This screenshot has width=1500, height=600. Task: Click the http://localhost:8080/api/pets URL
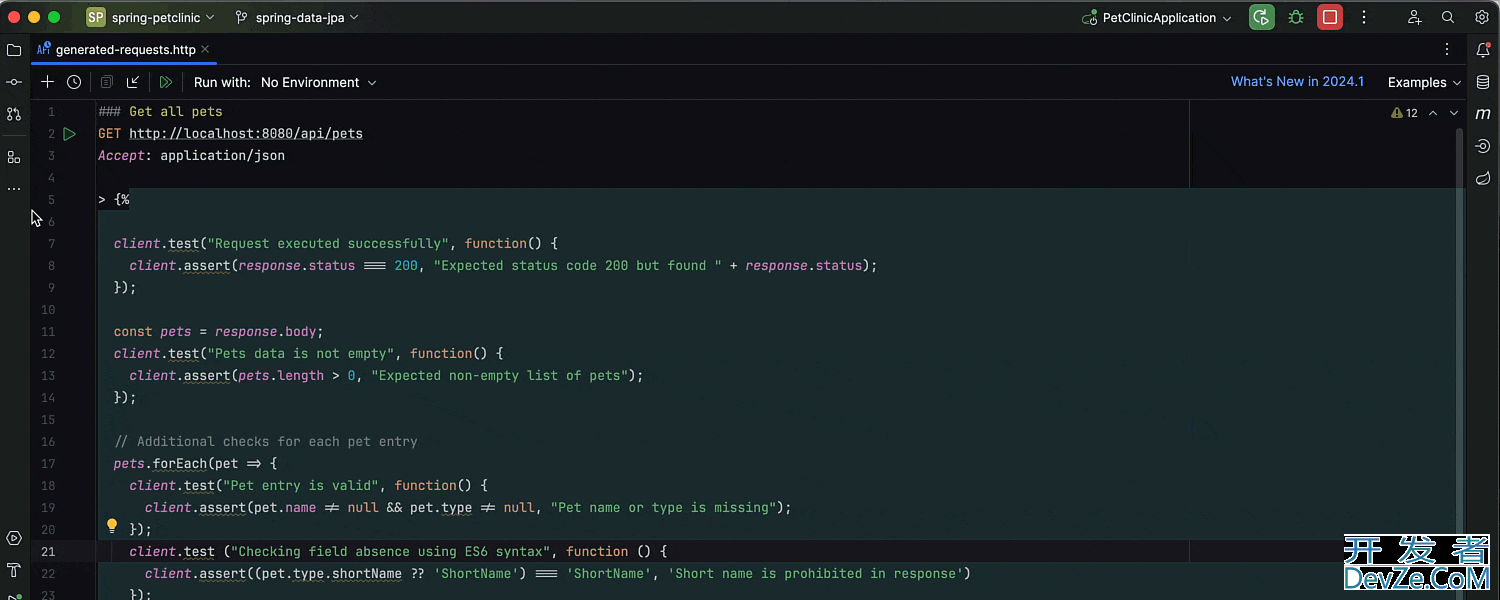[246, 133]
